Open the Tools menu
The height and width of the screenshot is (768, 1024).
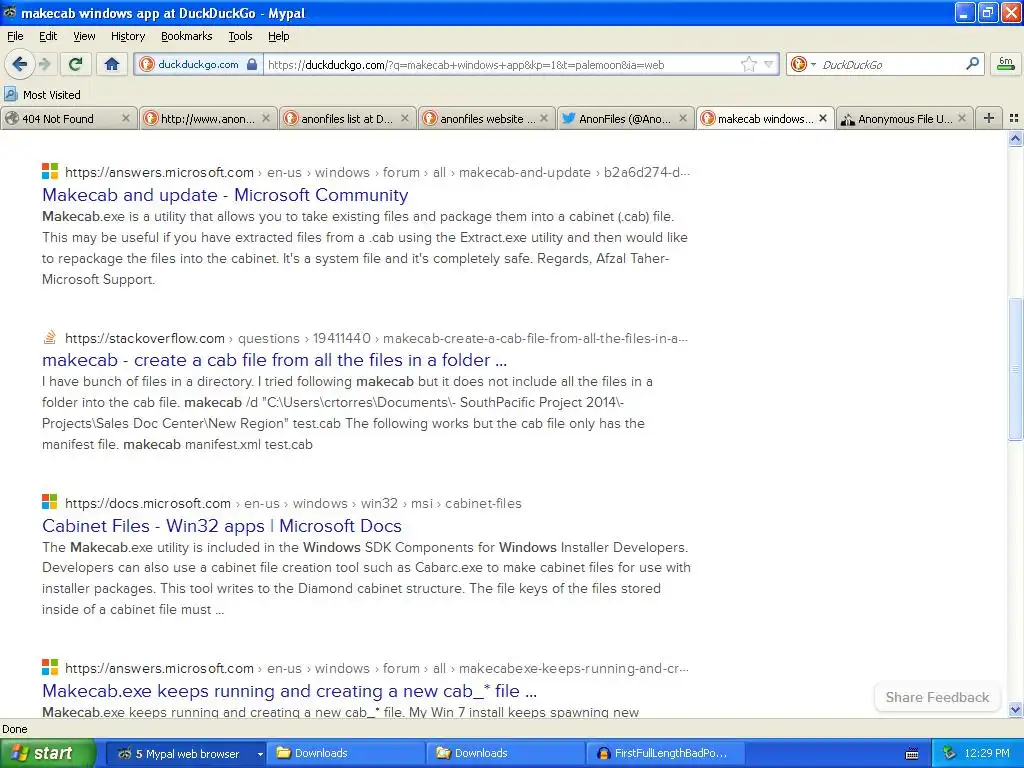[240, 36]
